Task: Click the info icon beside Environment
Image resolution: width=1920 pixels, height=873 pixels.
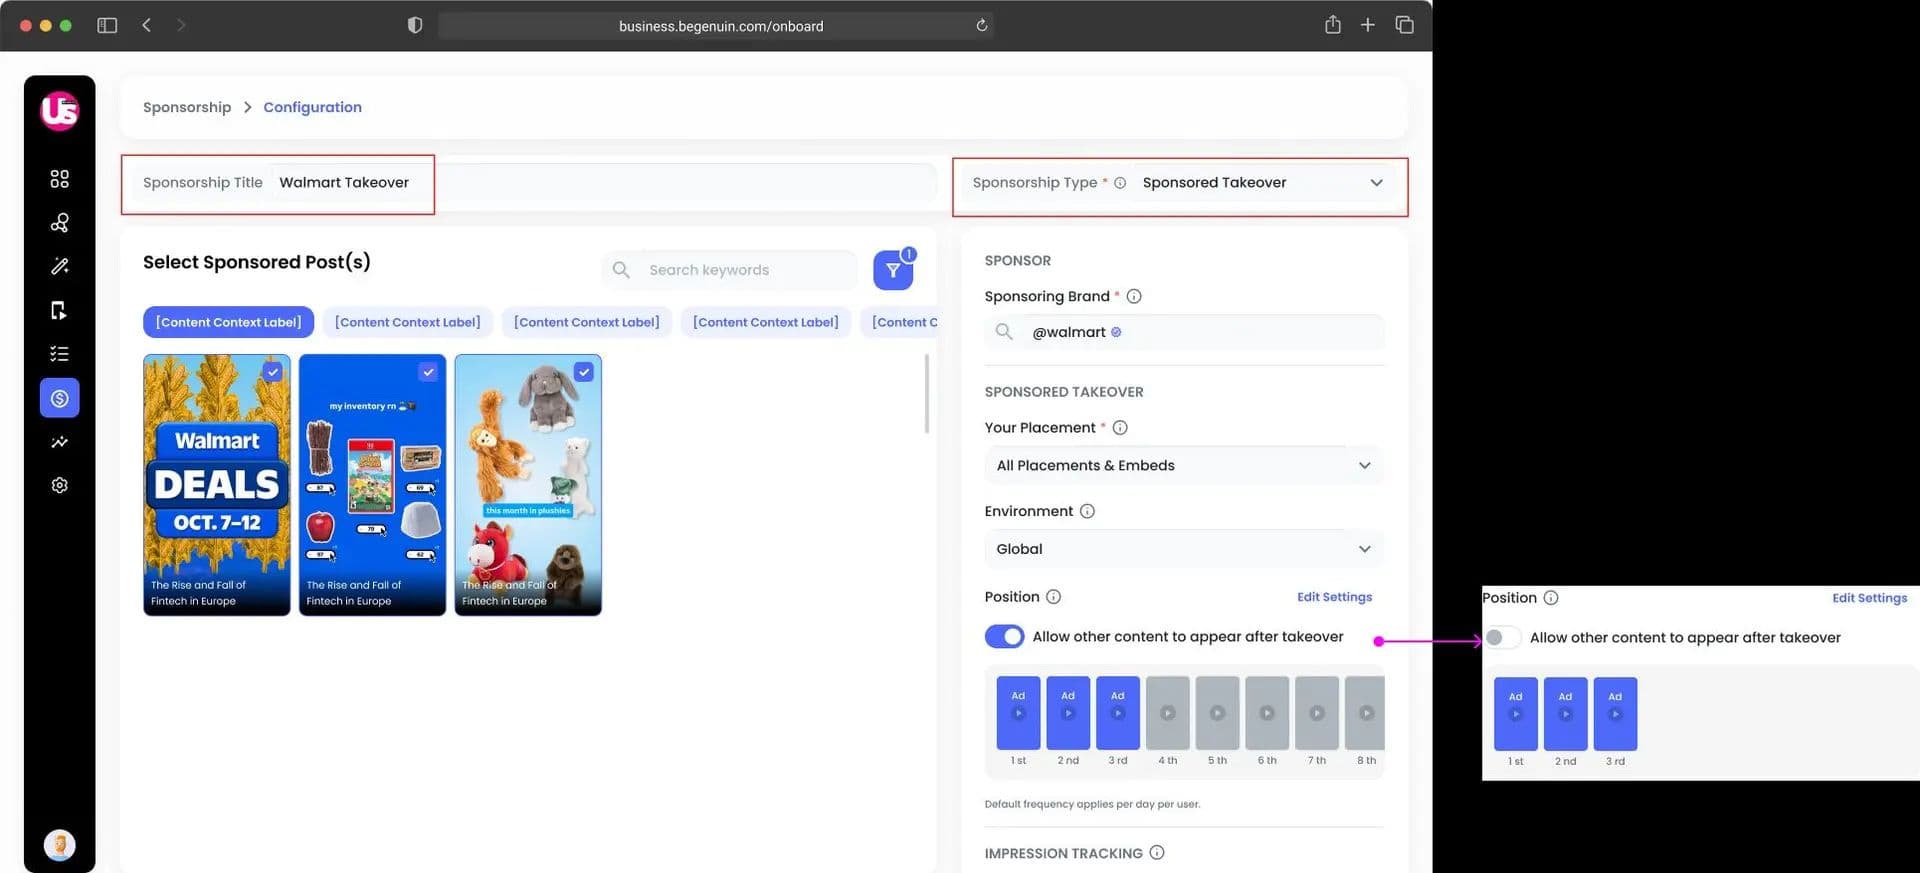Action: pos(1087,511)
